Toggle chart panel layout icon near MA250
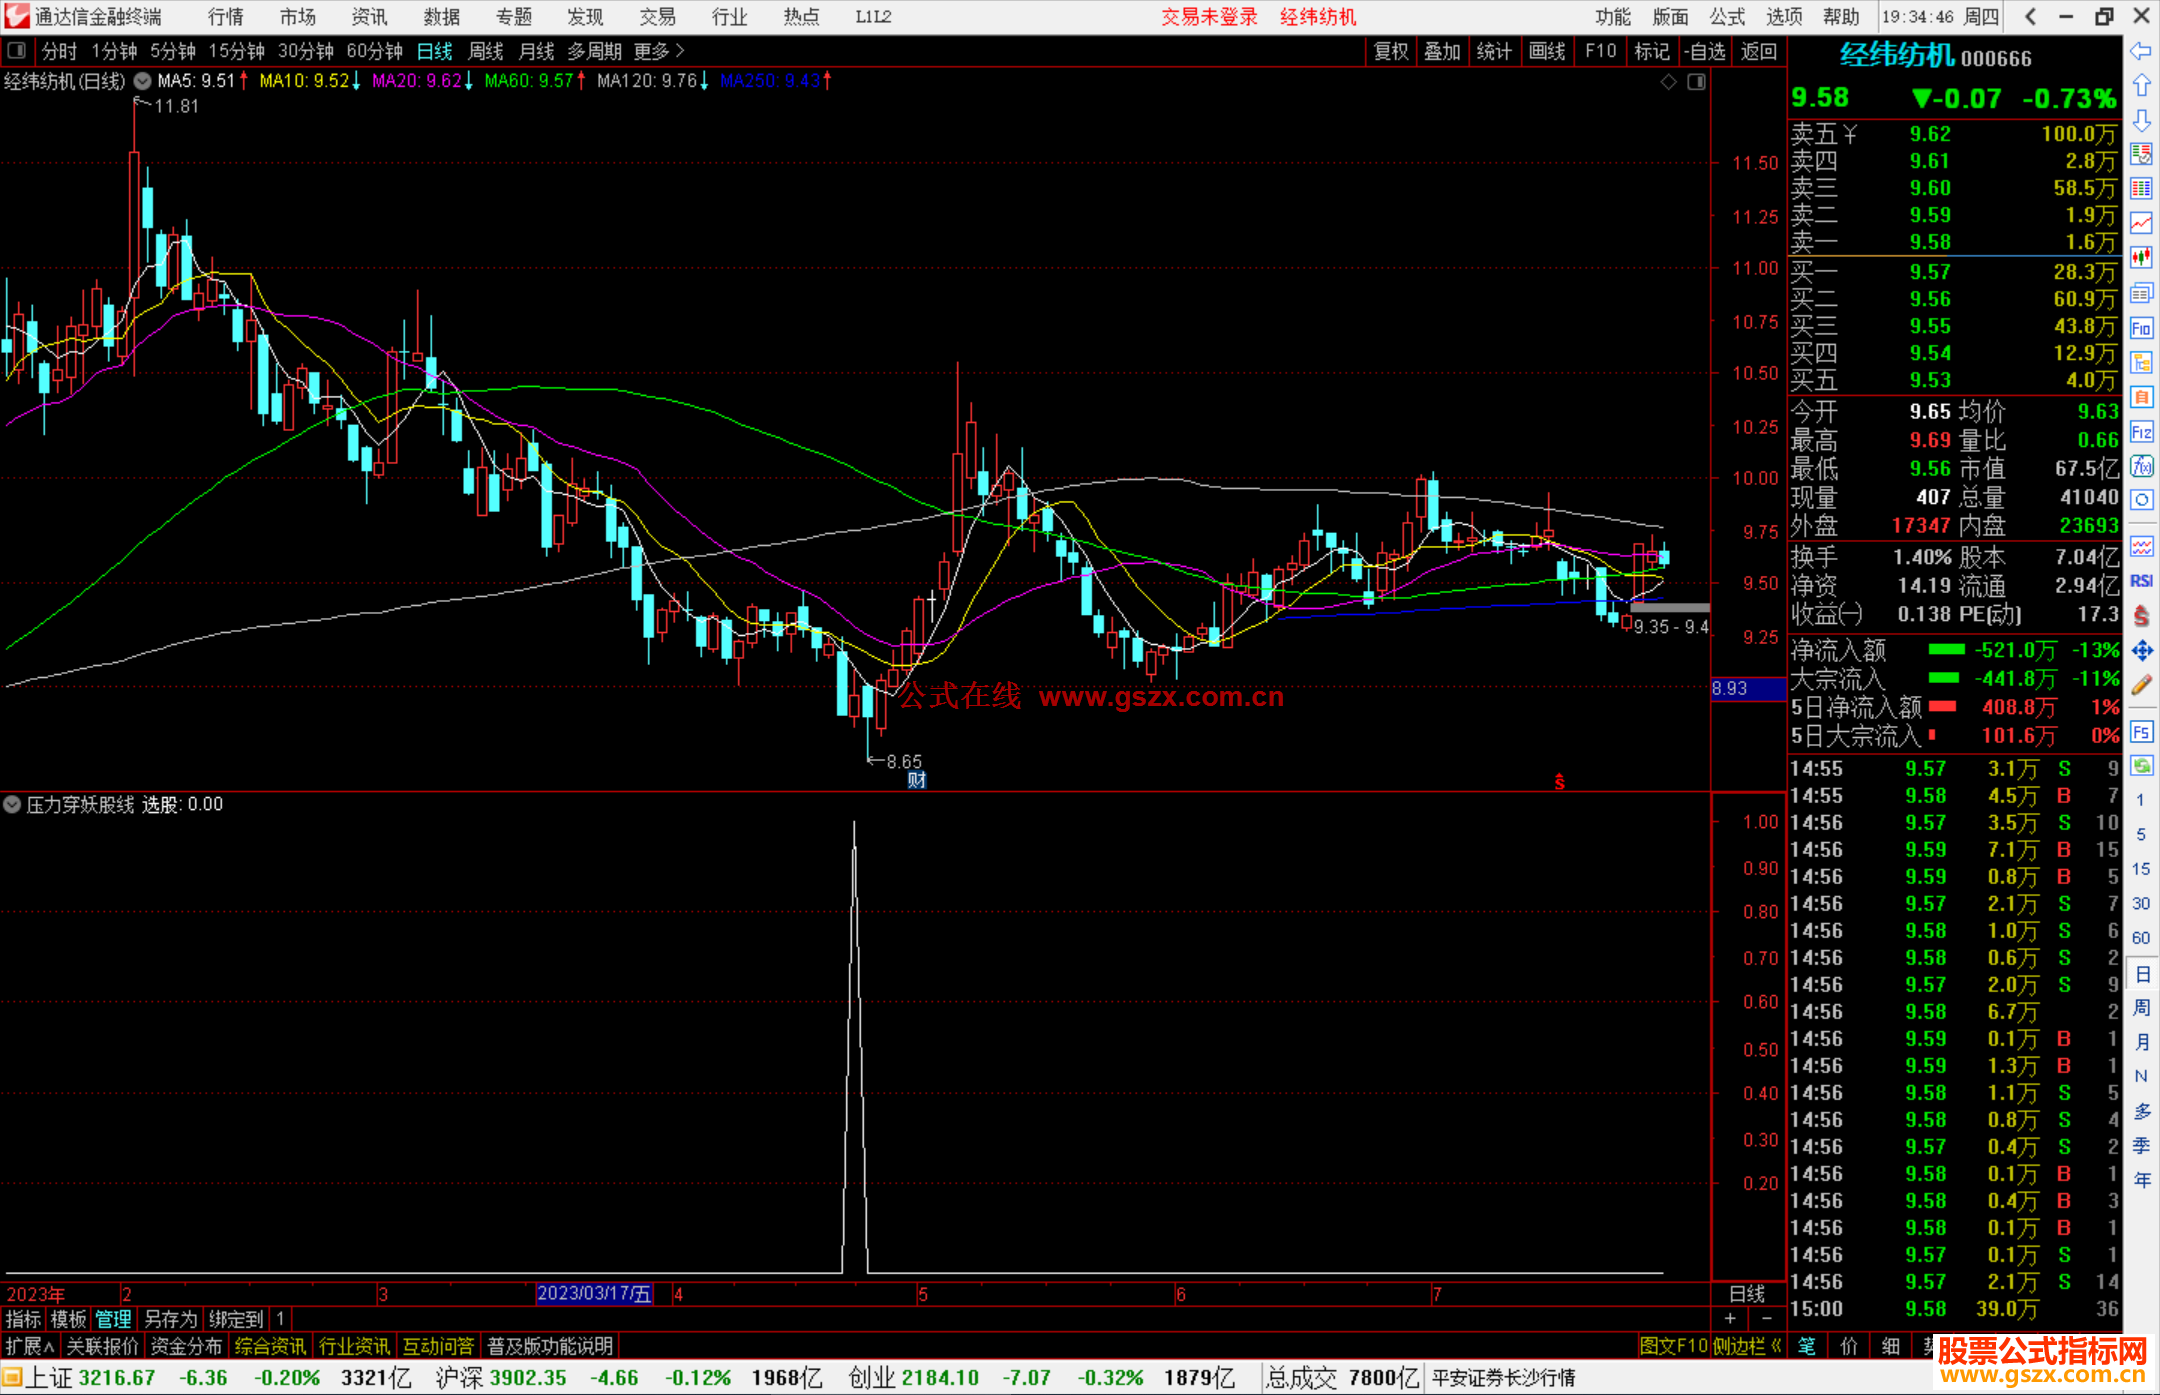Image resolution: width=2160 pixels, height=1395 pixels. (x=1696, y=82)
